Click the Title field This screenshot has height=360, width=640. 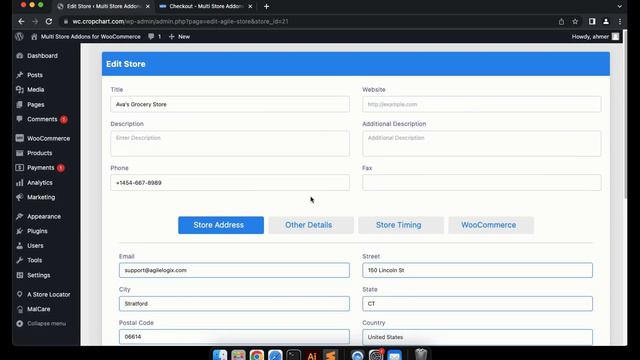pos(230,104)
